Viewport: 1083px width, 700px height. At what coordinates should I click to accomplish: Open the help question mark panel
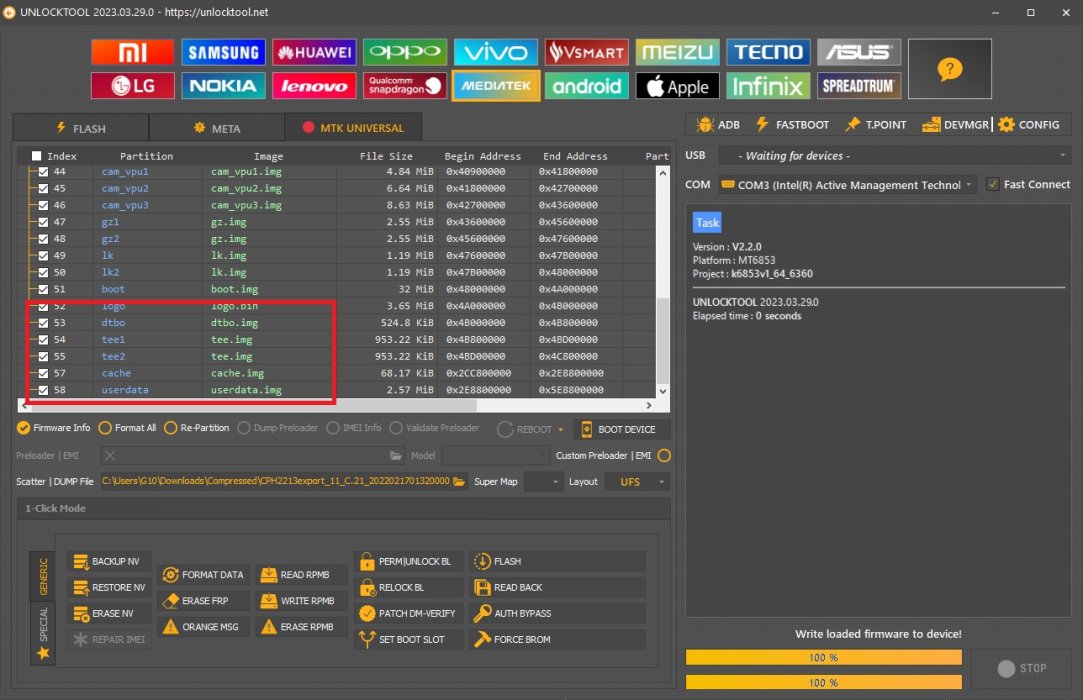[950, 68]
